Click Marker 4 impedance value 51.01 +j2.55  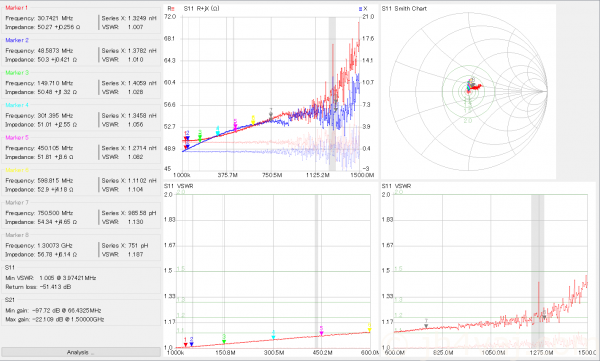(57, 125)
